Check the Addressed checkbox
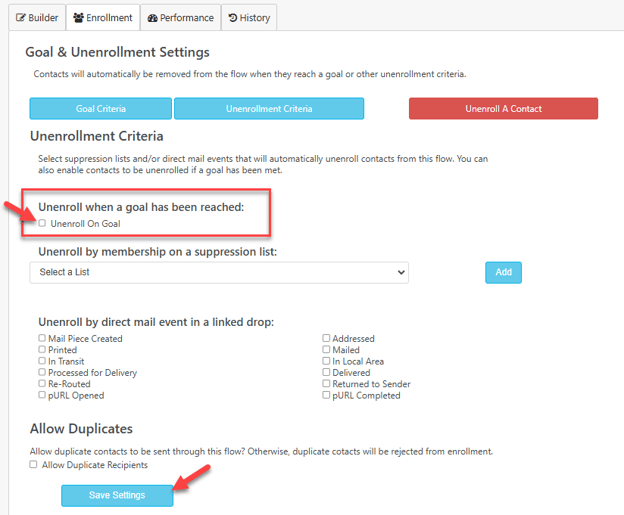 click(x=326, y=338)
